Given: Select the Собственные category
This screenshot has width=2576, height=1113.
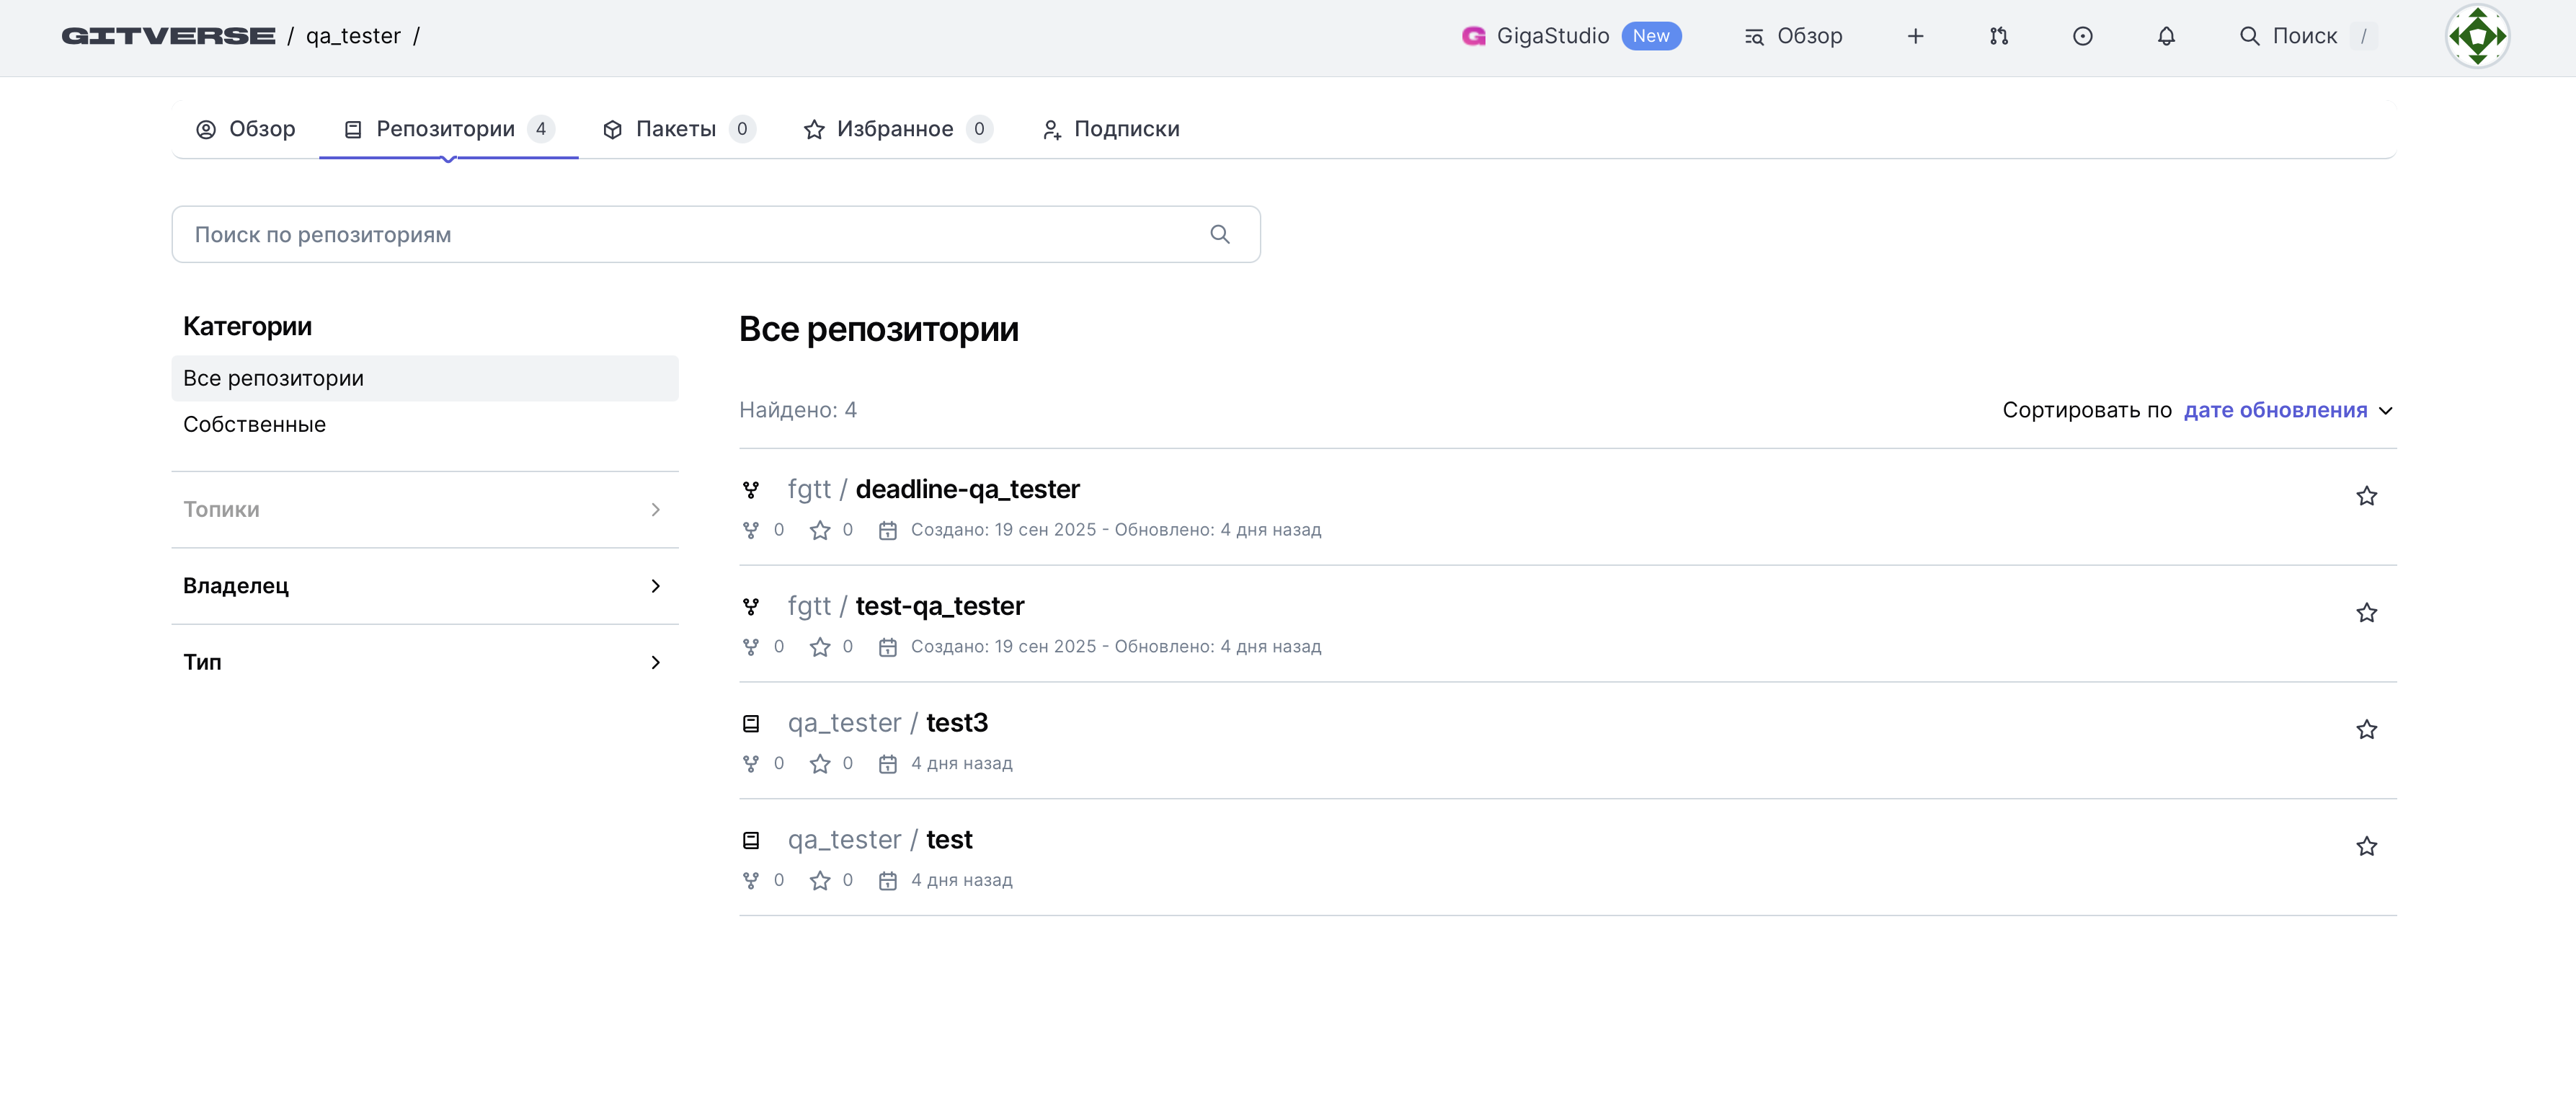Looking at the screenshot, I should [254, 424].
